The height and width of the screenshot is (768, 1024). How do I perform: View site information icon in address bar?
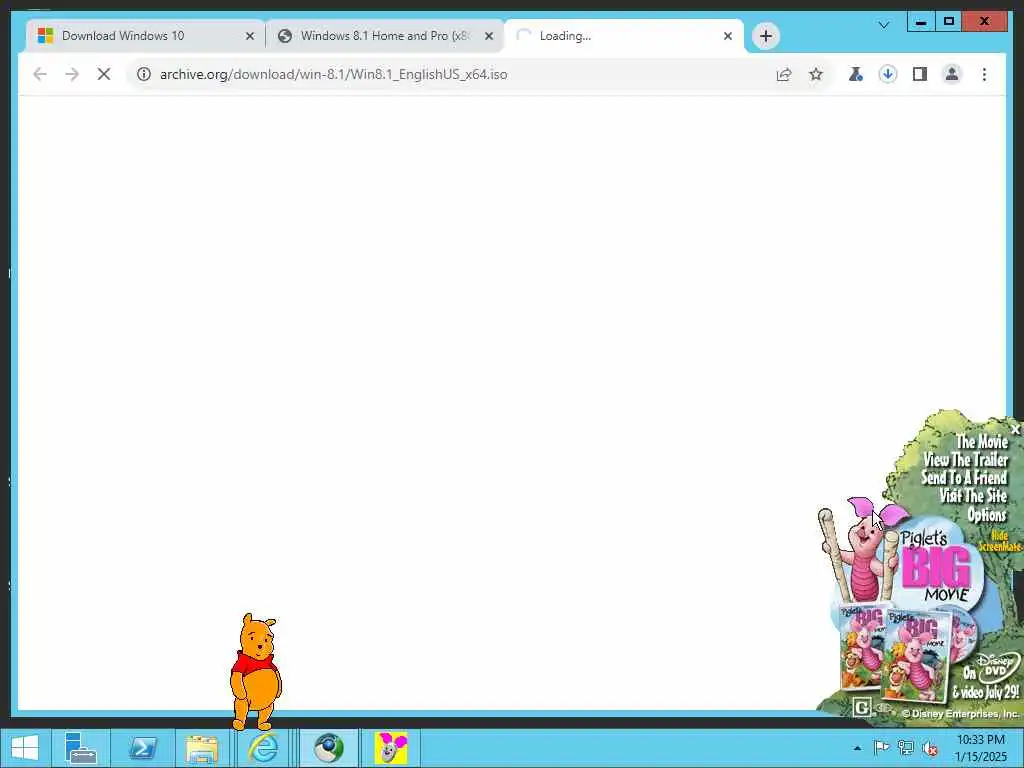tap(144, 74)
